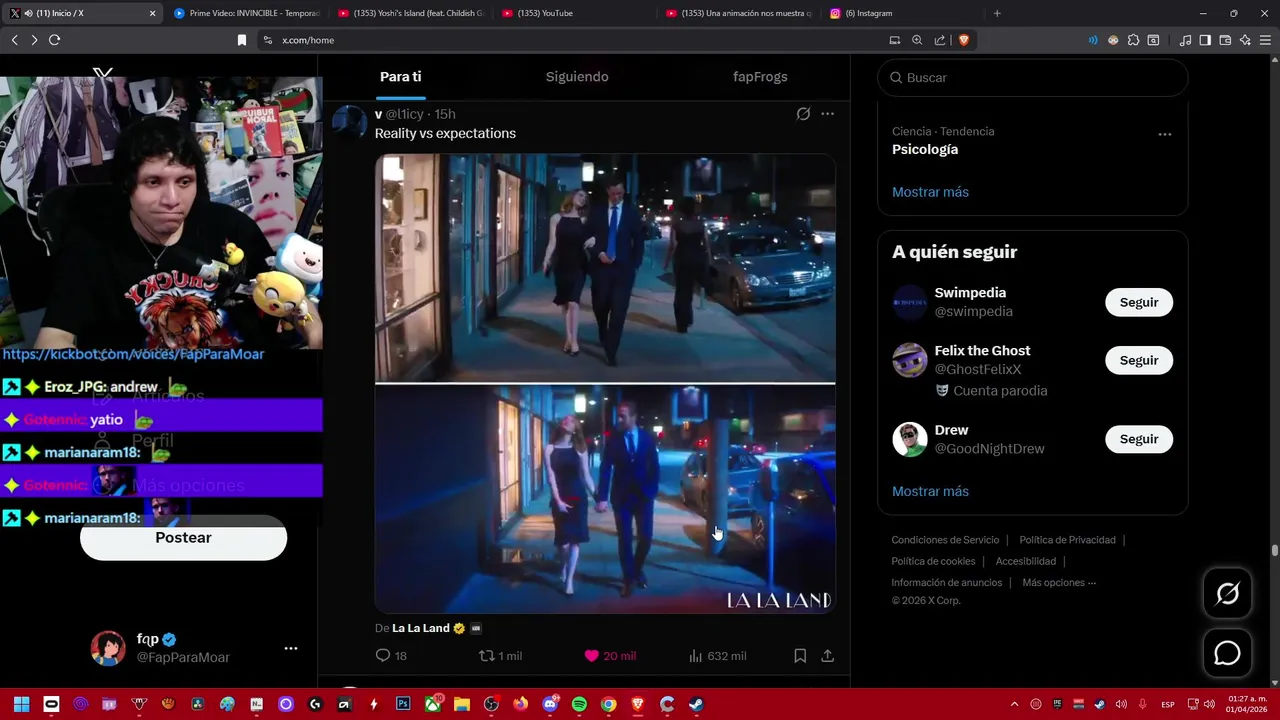Open Steam from the taskbar
Screen dimensions: 1280x720
696,704
